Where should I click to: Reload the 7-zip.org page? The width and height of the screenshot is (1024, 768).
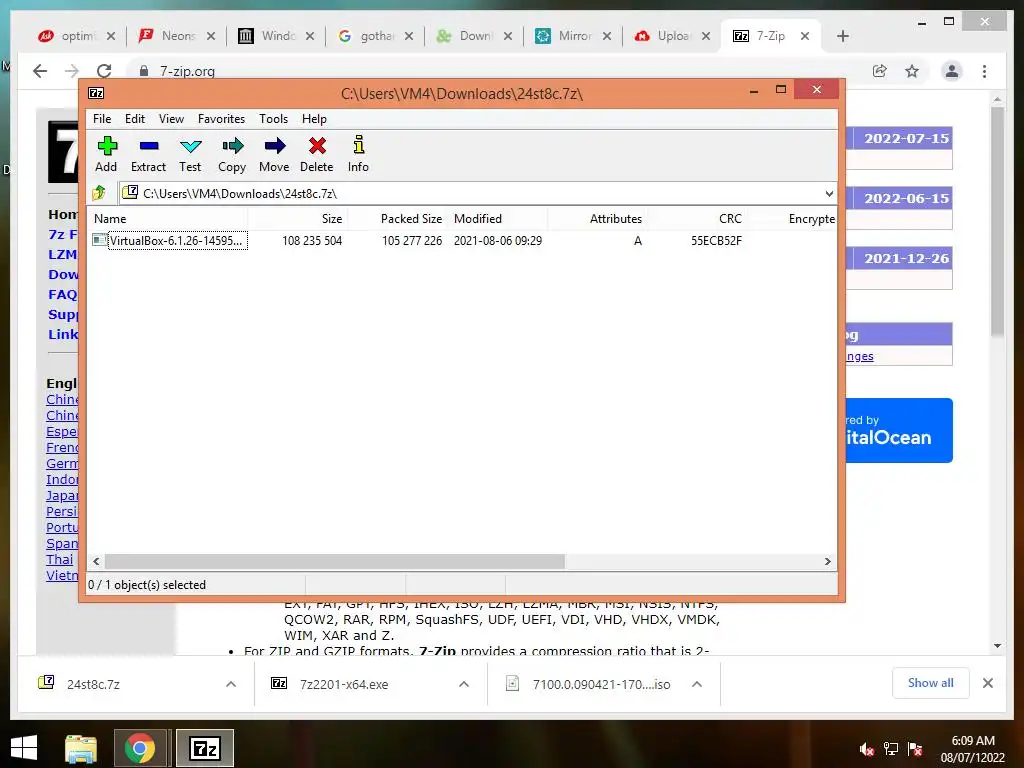point(104,71)
